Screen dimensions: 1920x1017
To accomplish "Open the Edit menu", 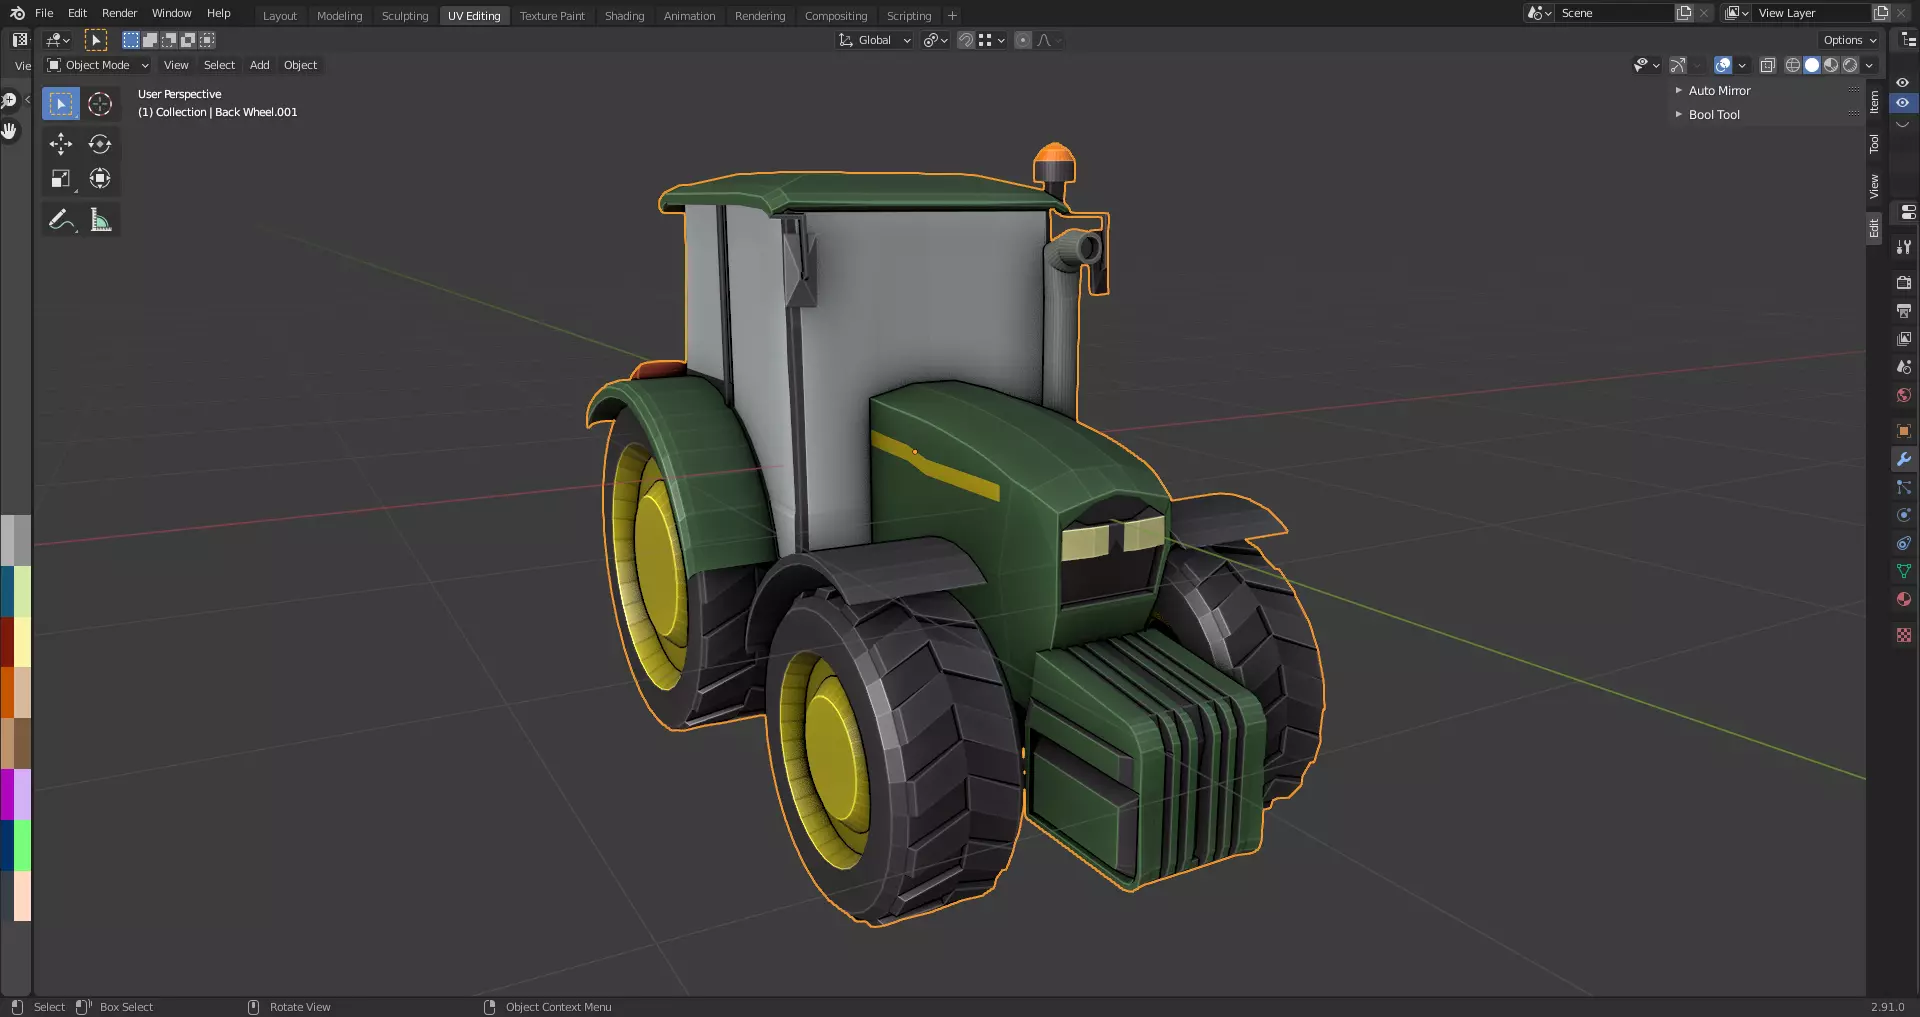I will pyautogui.click(x=77, y=13).
